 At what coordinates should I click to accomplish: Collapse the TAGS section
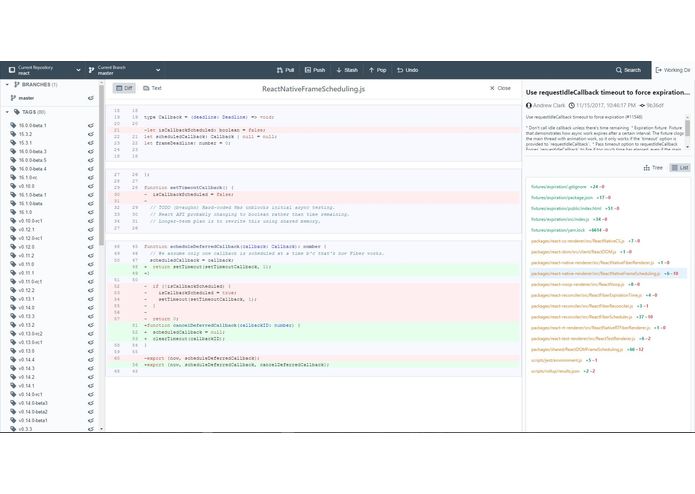coord(7,112)
